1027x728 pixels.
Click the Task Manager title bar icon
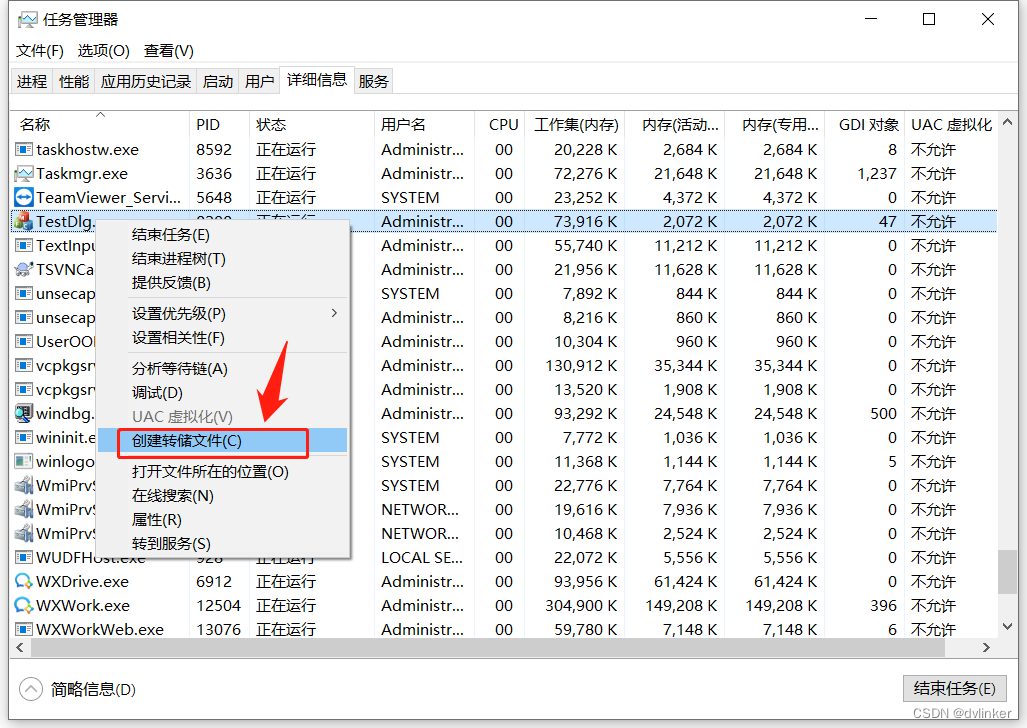tap(28, 20)
